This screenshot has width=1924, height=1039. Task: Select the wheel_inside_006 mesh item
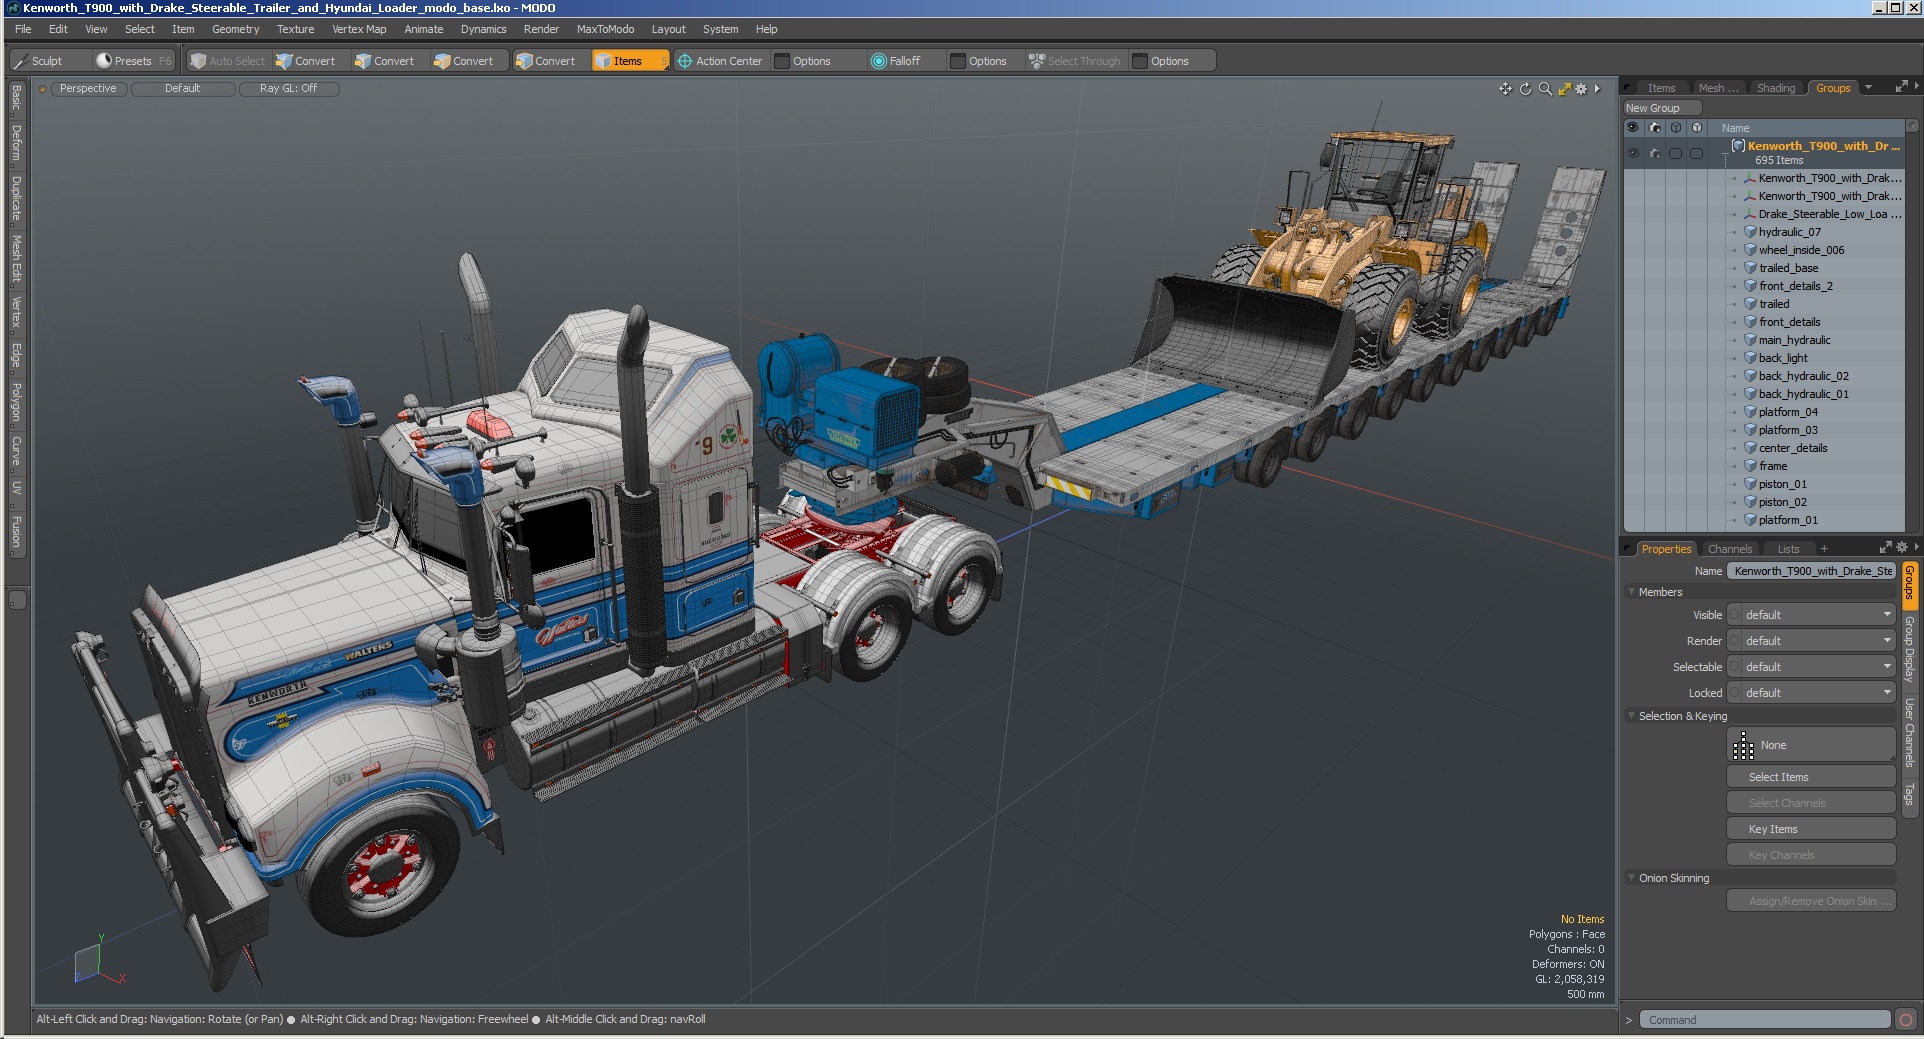(x=1801, y=250)
